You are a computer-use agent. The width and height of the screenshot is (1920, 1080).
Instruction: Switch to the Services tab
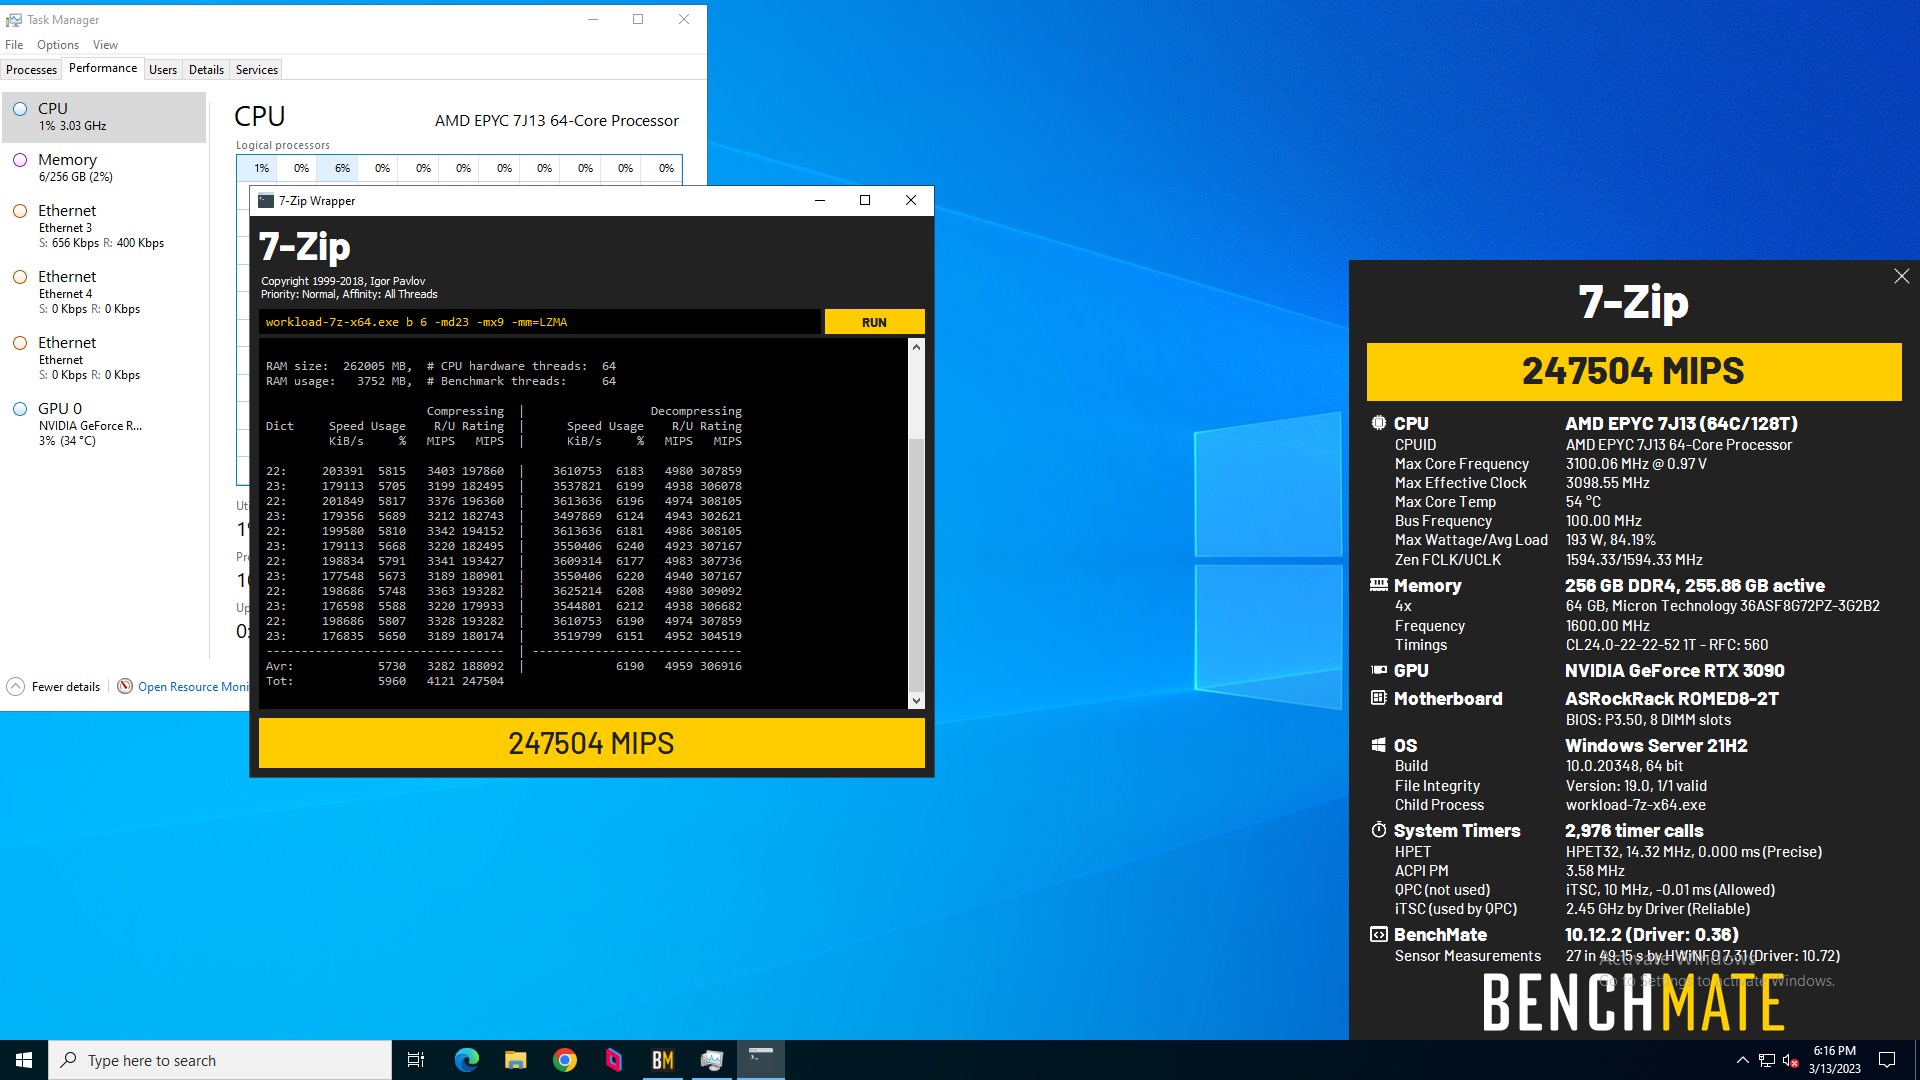pos(257,69)
